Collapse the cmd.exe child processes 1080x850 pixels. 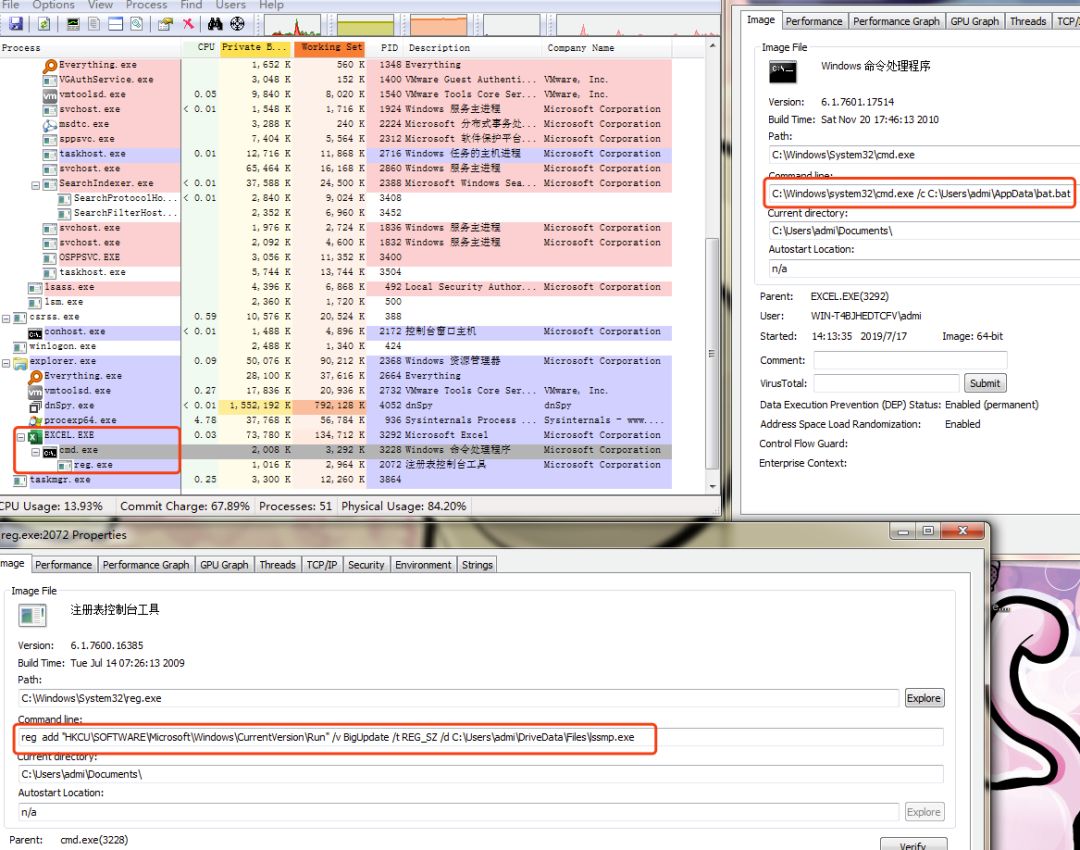(35, 451)
